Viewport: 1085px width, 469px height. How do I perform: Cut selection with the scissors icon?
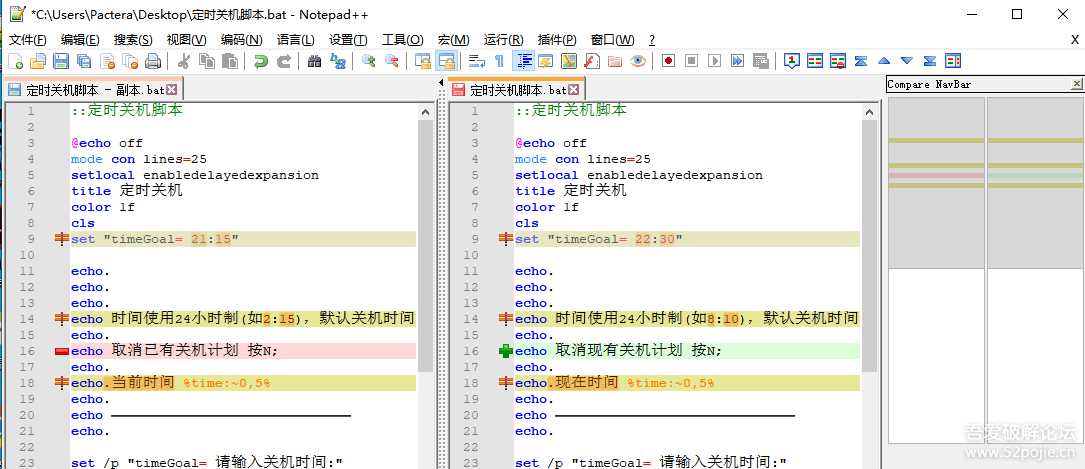(x=183, y=61)
